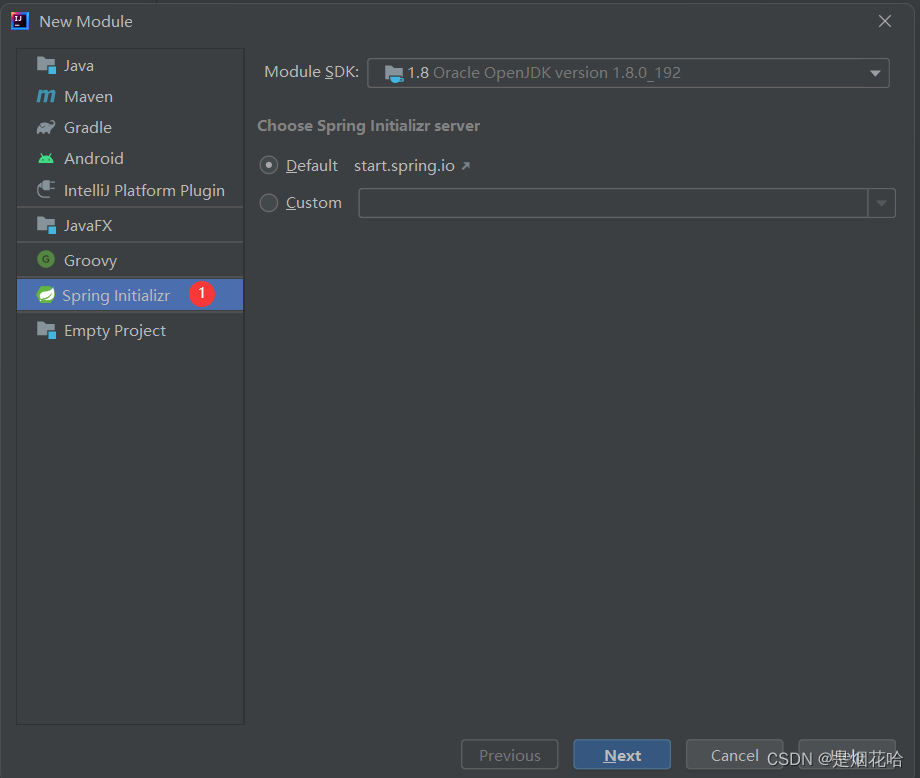The width and height of the screenshot is (920, 778).
Task: Click the Empty Project folder icon
Action: [x=46, y=330]
